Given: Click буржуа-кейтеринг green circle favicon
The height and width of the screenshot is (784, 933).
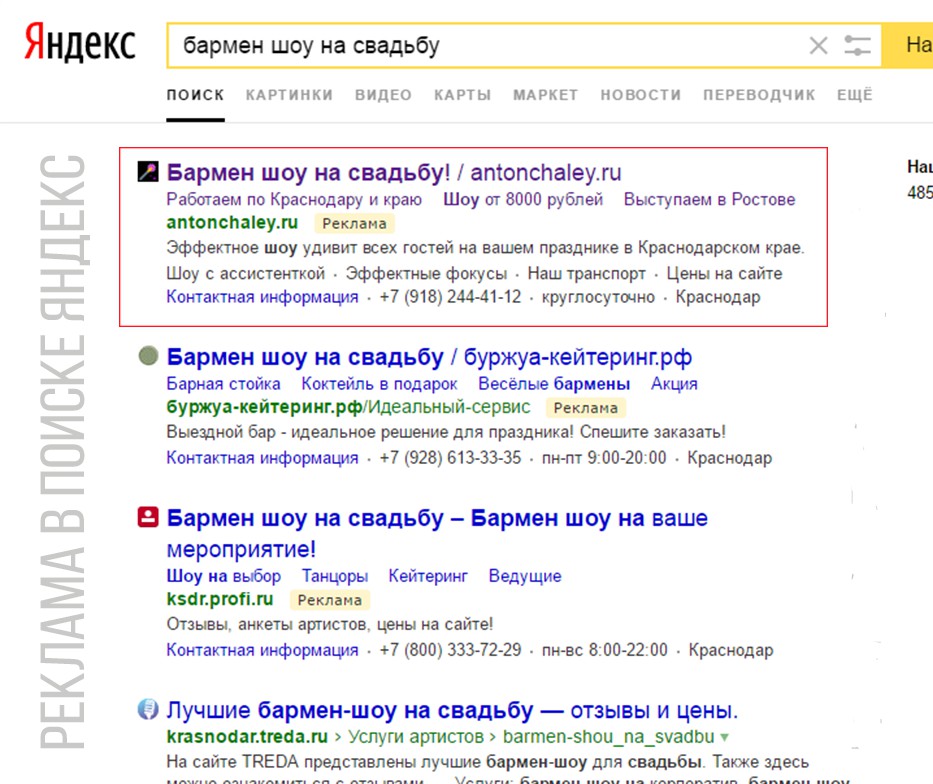Looking at the screenshot, I should pyautogui.click(x=148, y=356).
